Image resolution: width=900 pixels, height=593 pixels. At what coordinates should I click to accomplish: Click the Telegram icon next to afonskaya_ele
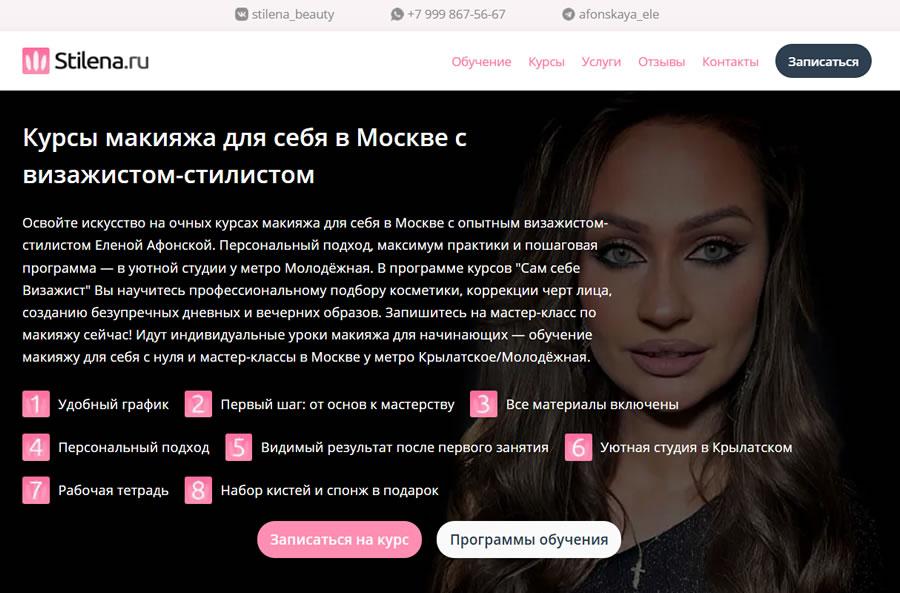click(x=568, y=14)
